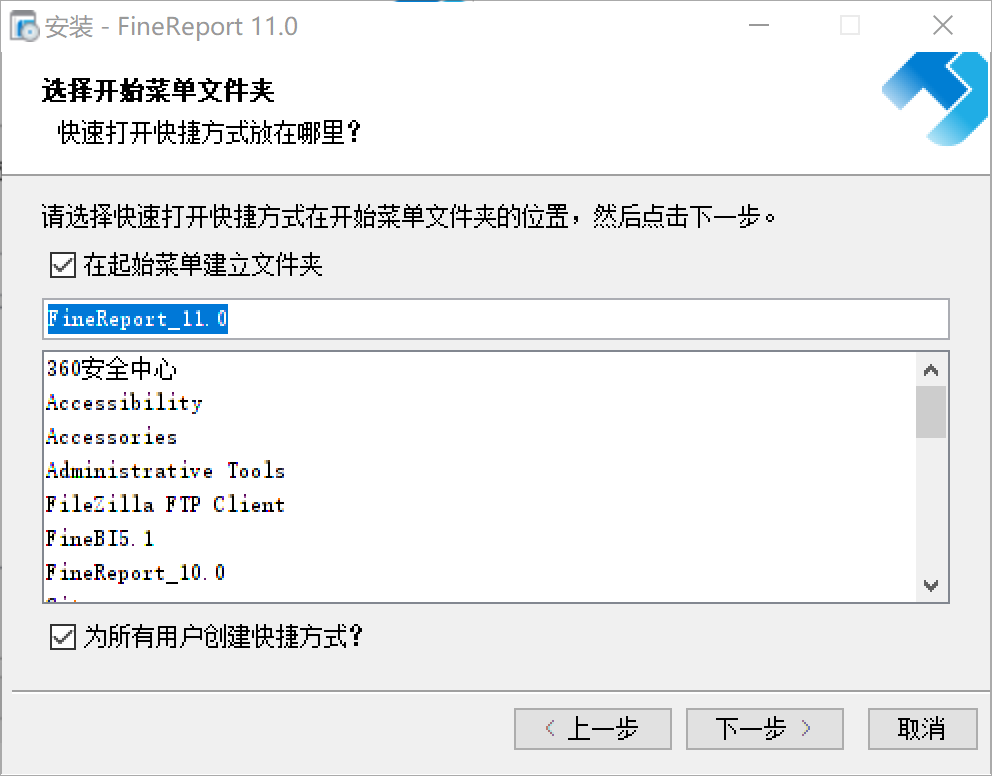Click the folder list scrollbar thumb
Screen dimensions: 992x776
(x=931, y=412)
